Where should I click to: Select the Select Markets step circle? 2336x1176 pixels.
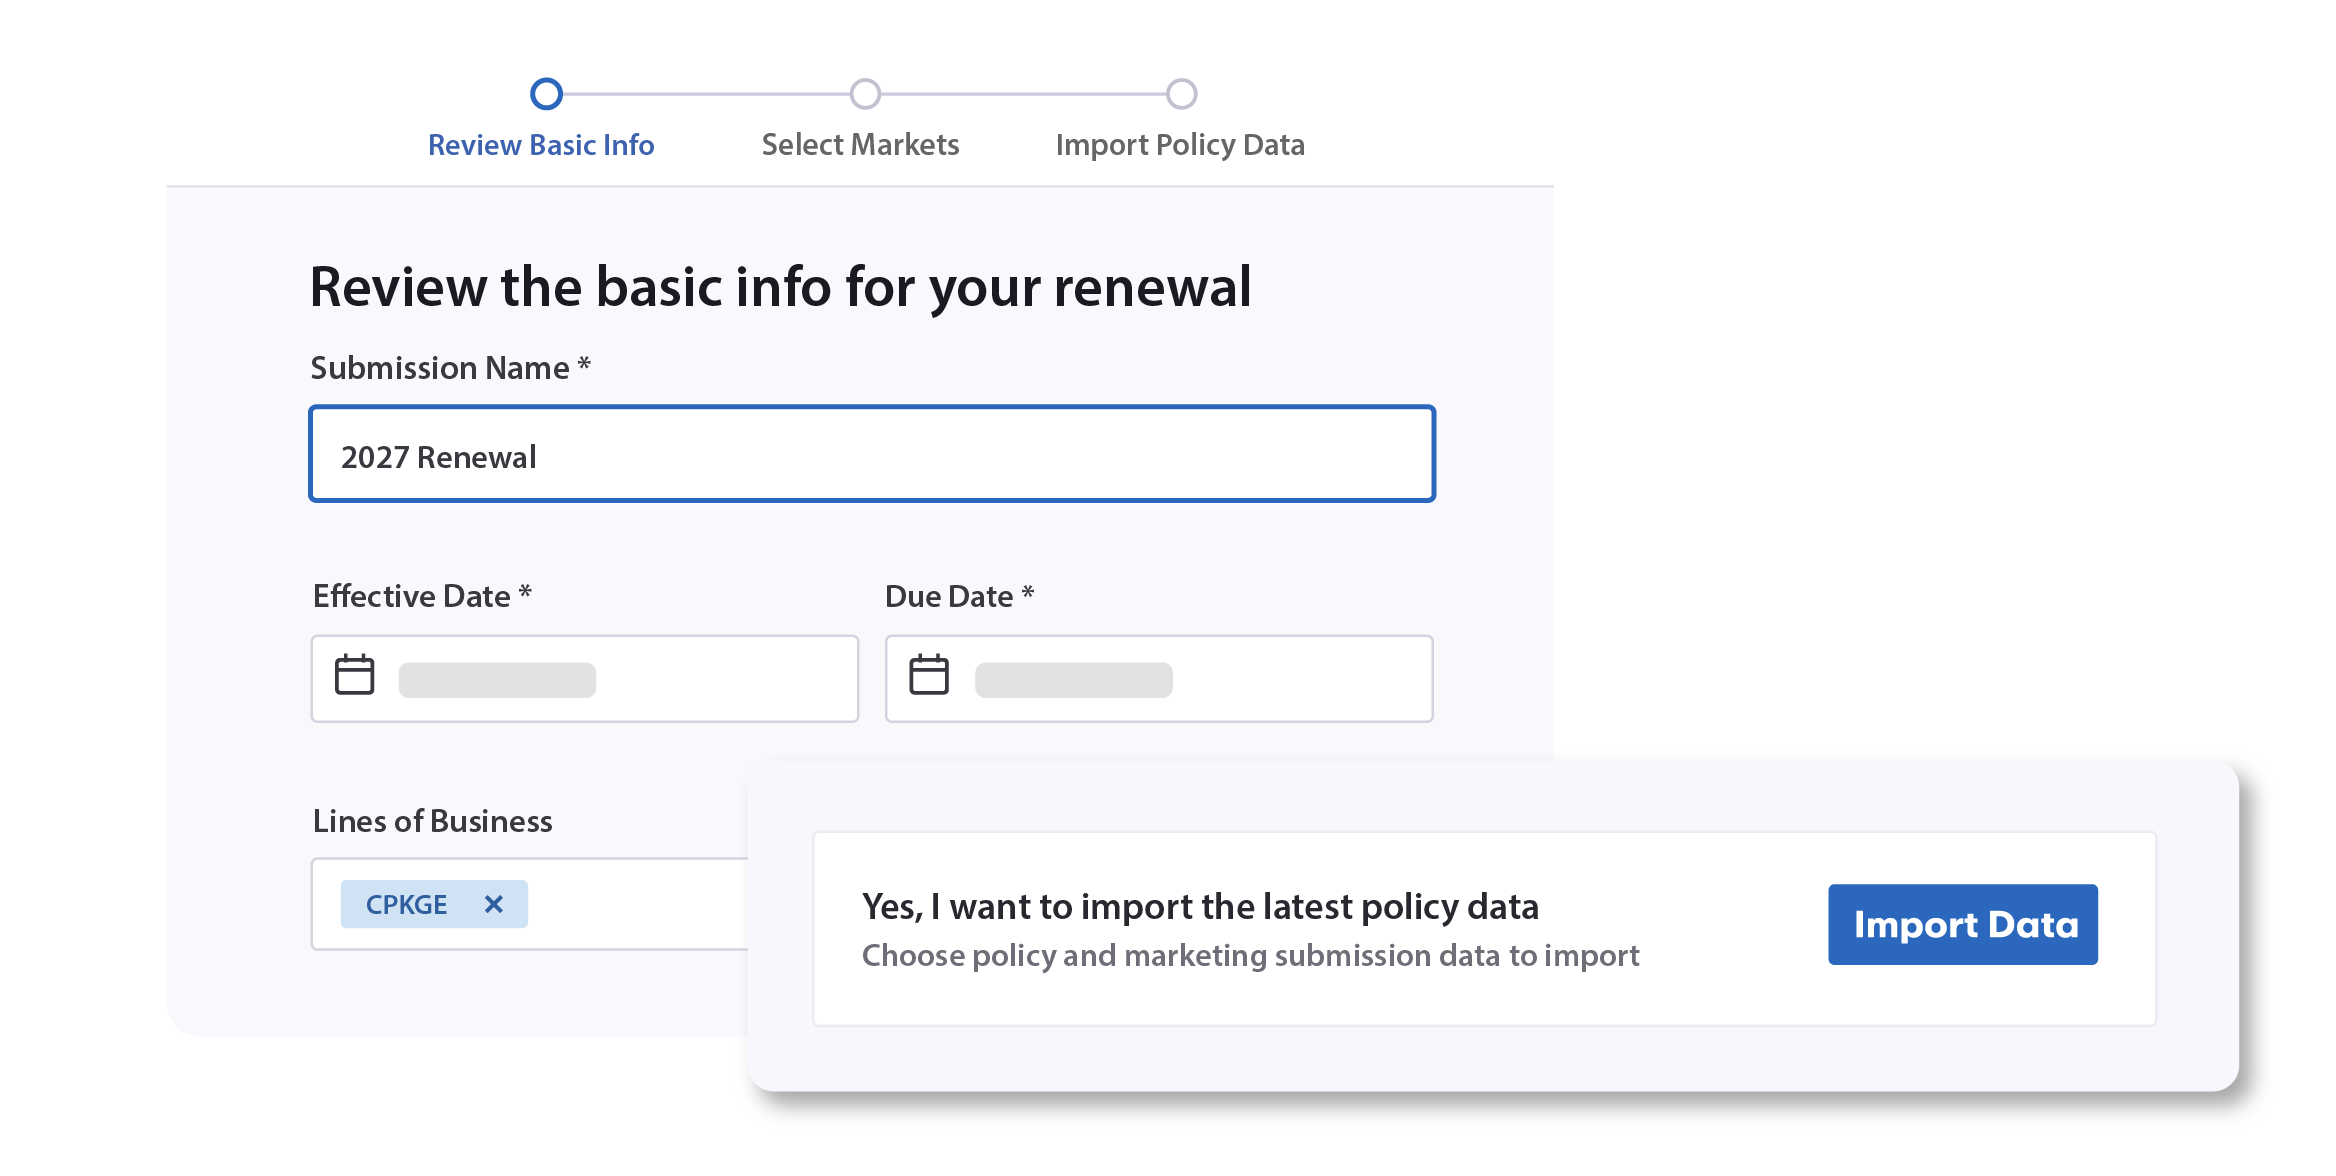(x=865, y=94)
